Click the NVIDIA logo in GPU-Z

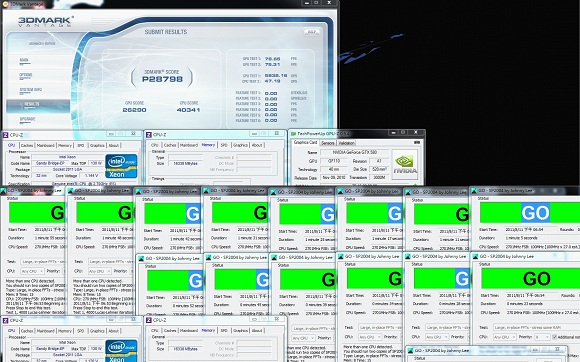[405, 164]
